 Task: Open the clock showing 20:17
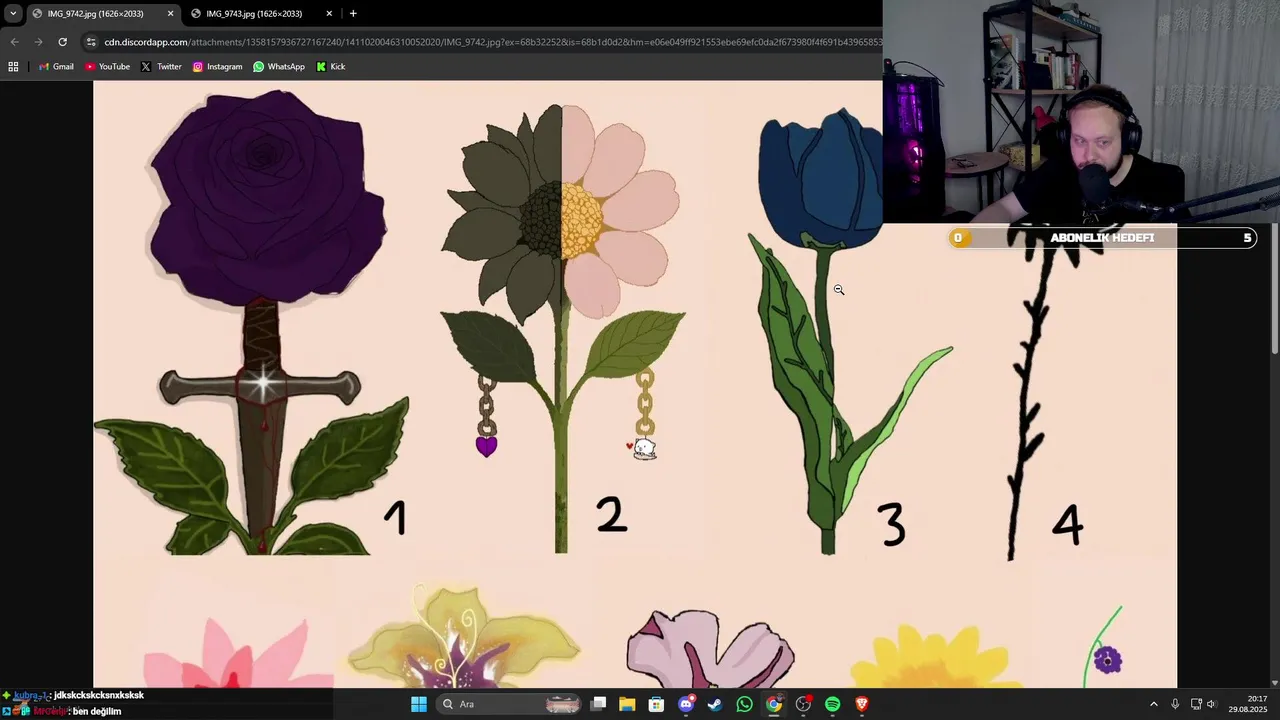[x=1248, y=704]
